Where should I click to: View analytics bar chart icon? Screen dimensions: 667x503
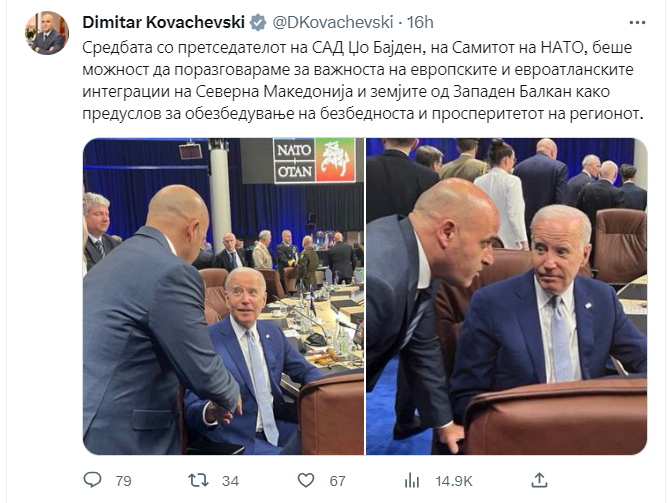click(412, 480)
